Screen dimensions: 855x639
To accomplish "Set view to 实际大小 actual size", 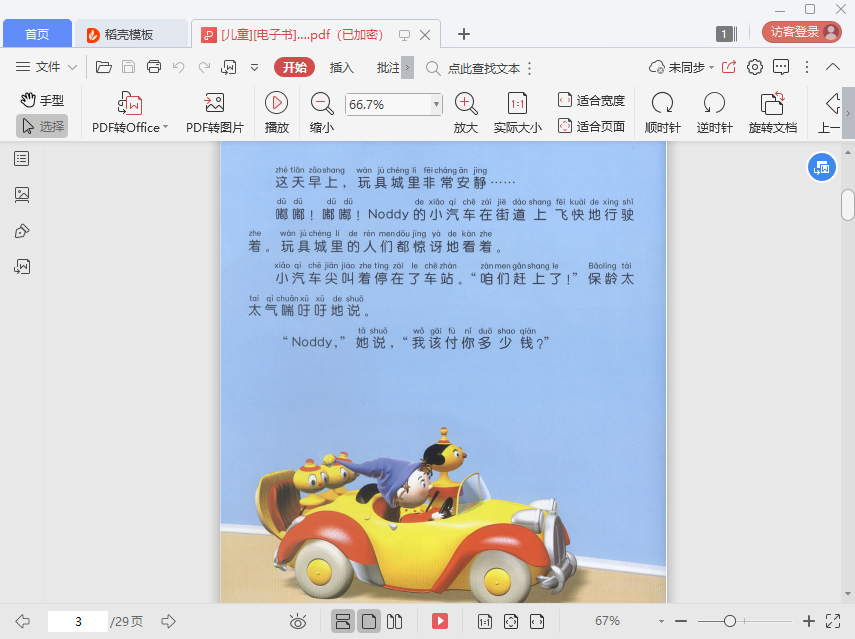I will (x=517, y=113).
